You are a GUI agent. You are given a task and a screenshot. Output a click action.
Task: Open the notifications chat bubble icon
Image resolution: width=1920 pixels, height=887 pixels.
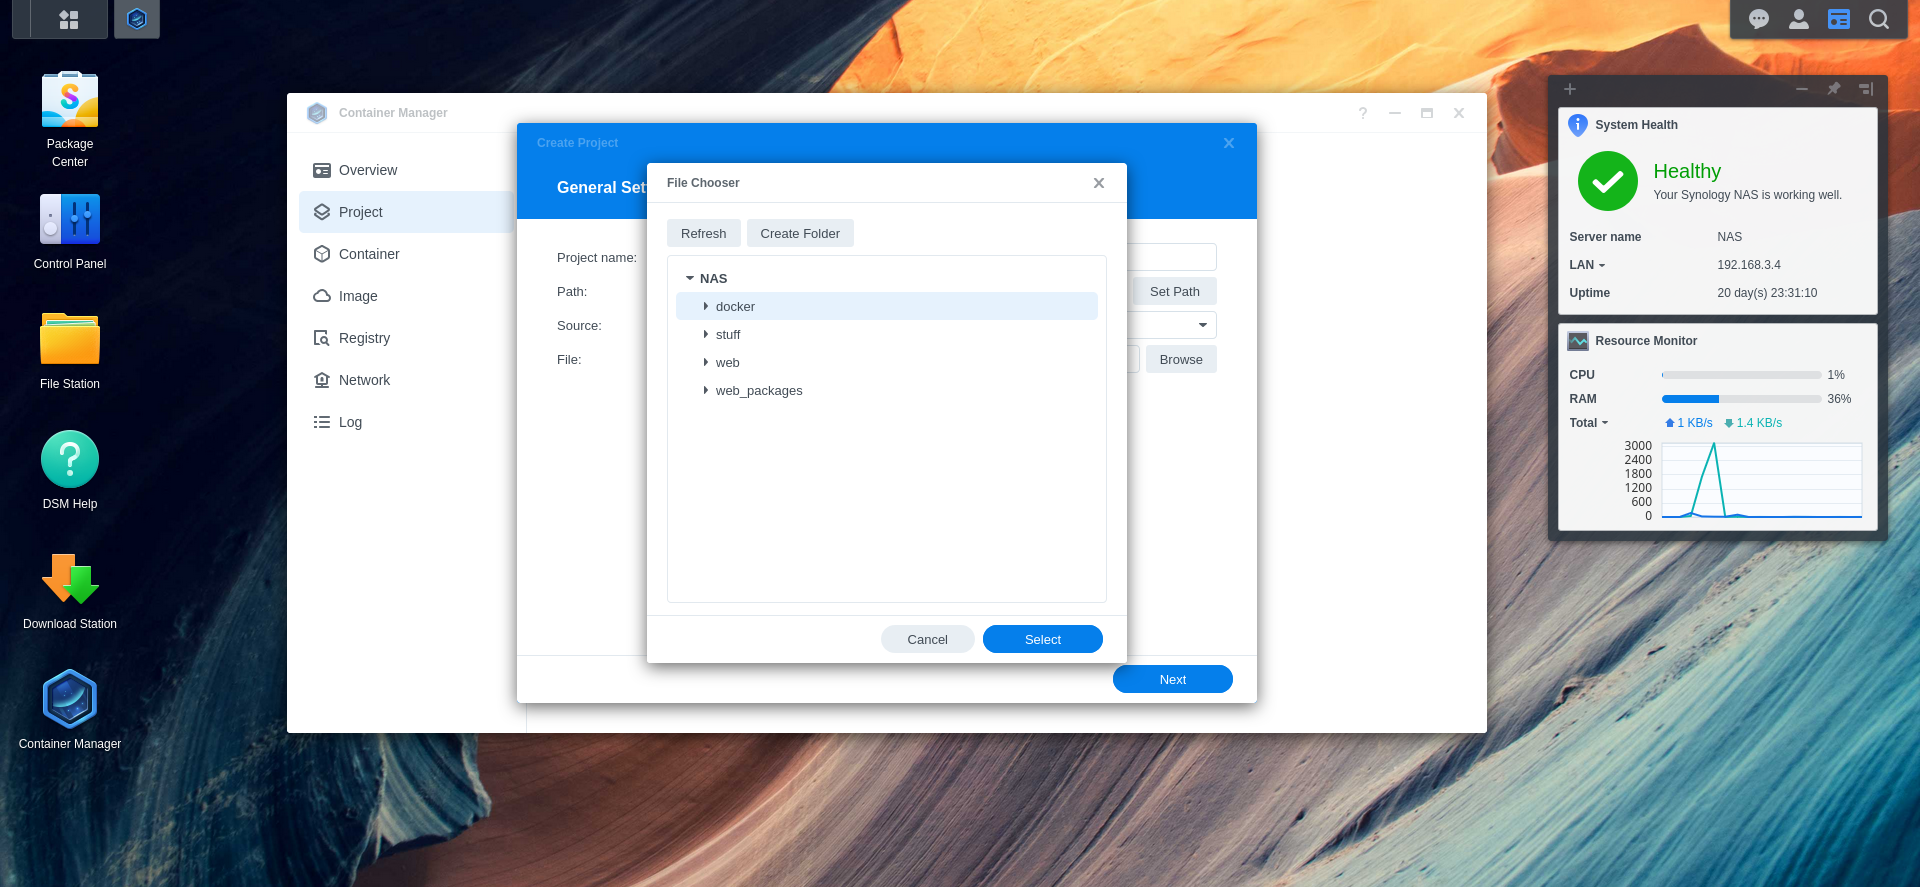1759,19
